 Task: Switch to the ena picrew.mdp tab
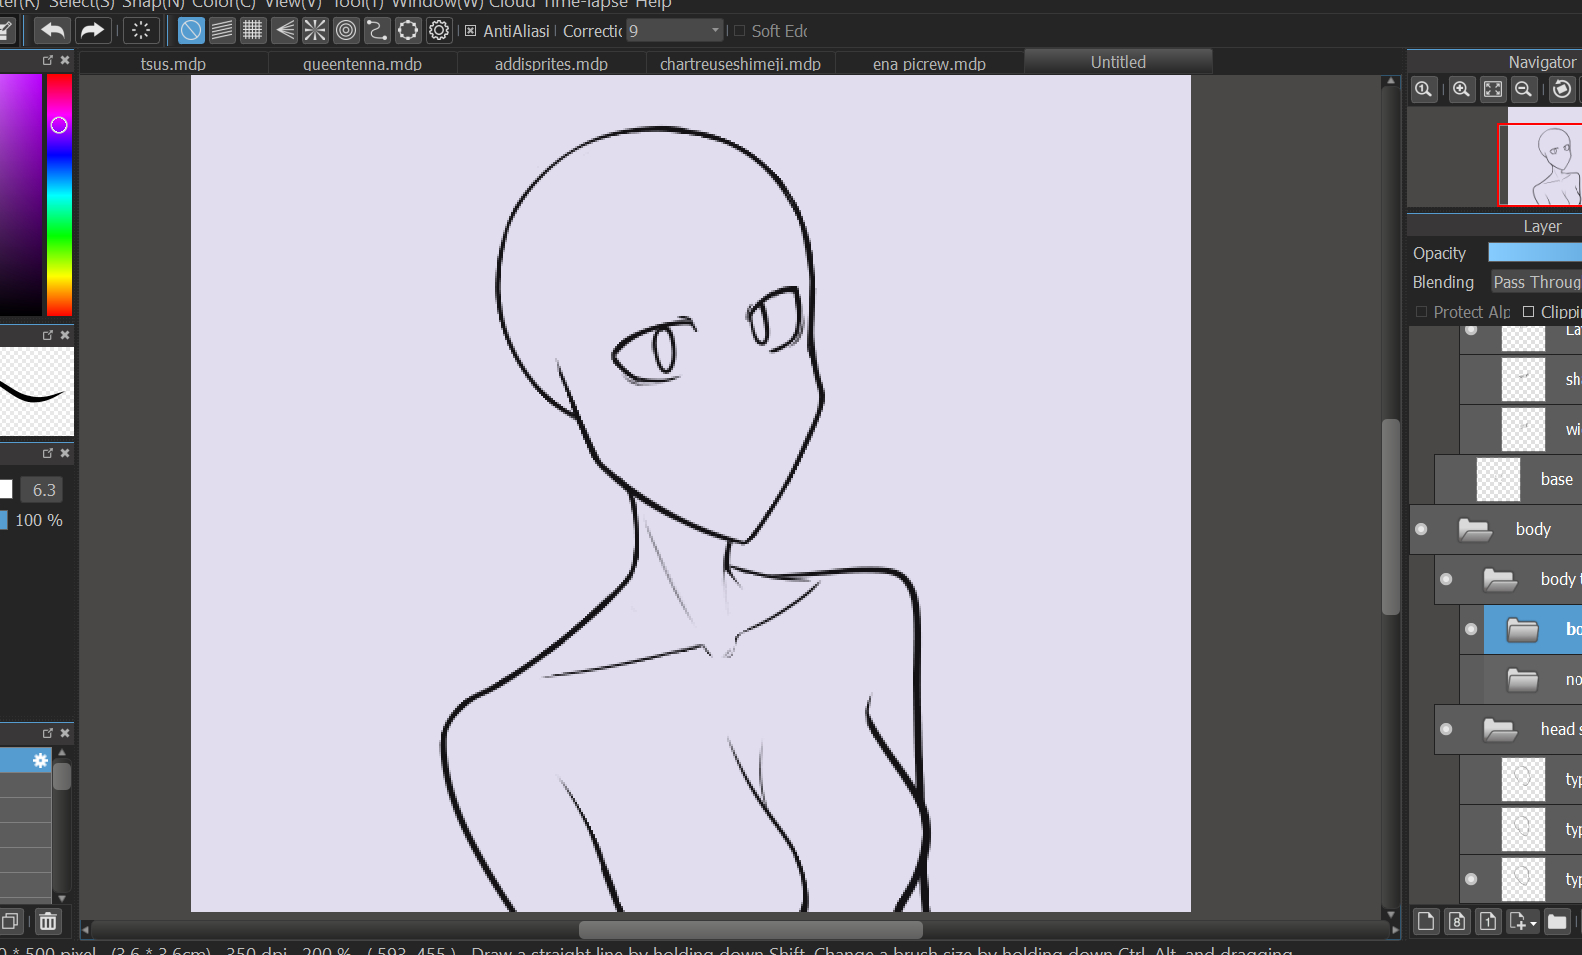(929, 64)
